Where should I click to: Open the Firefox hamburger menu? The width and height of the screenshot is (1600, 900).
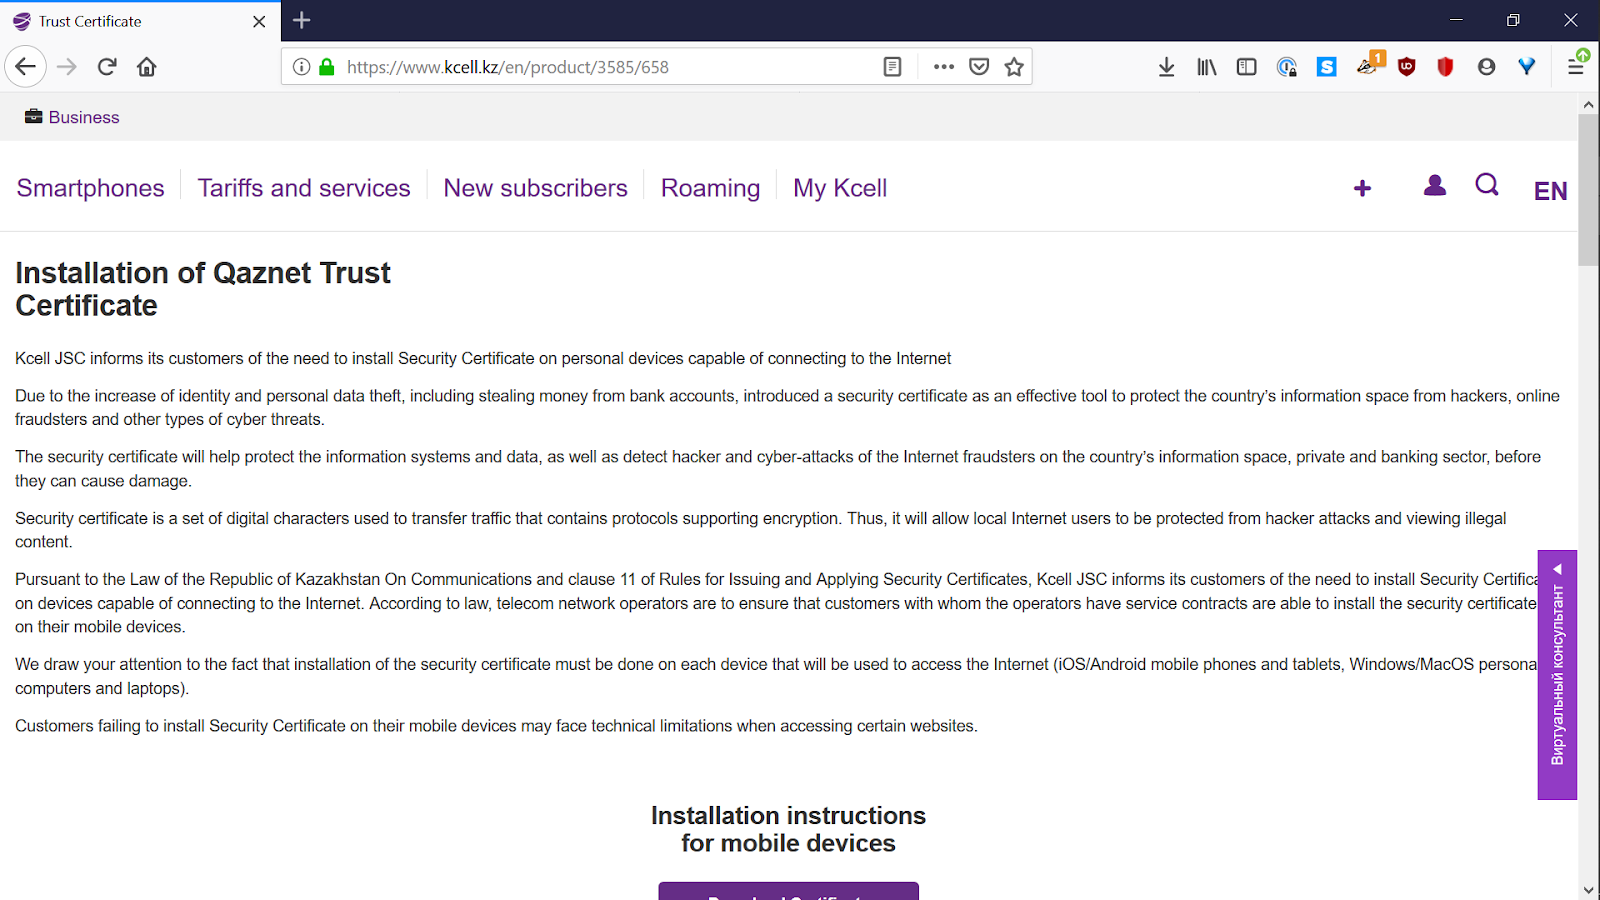click(1576, 65)
